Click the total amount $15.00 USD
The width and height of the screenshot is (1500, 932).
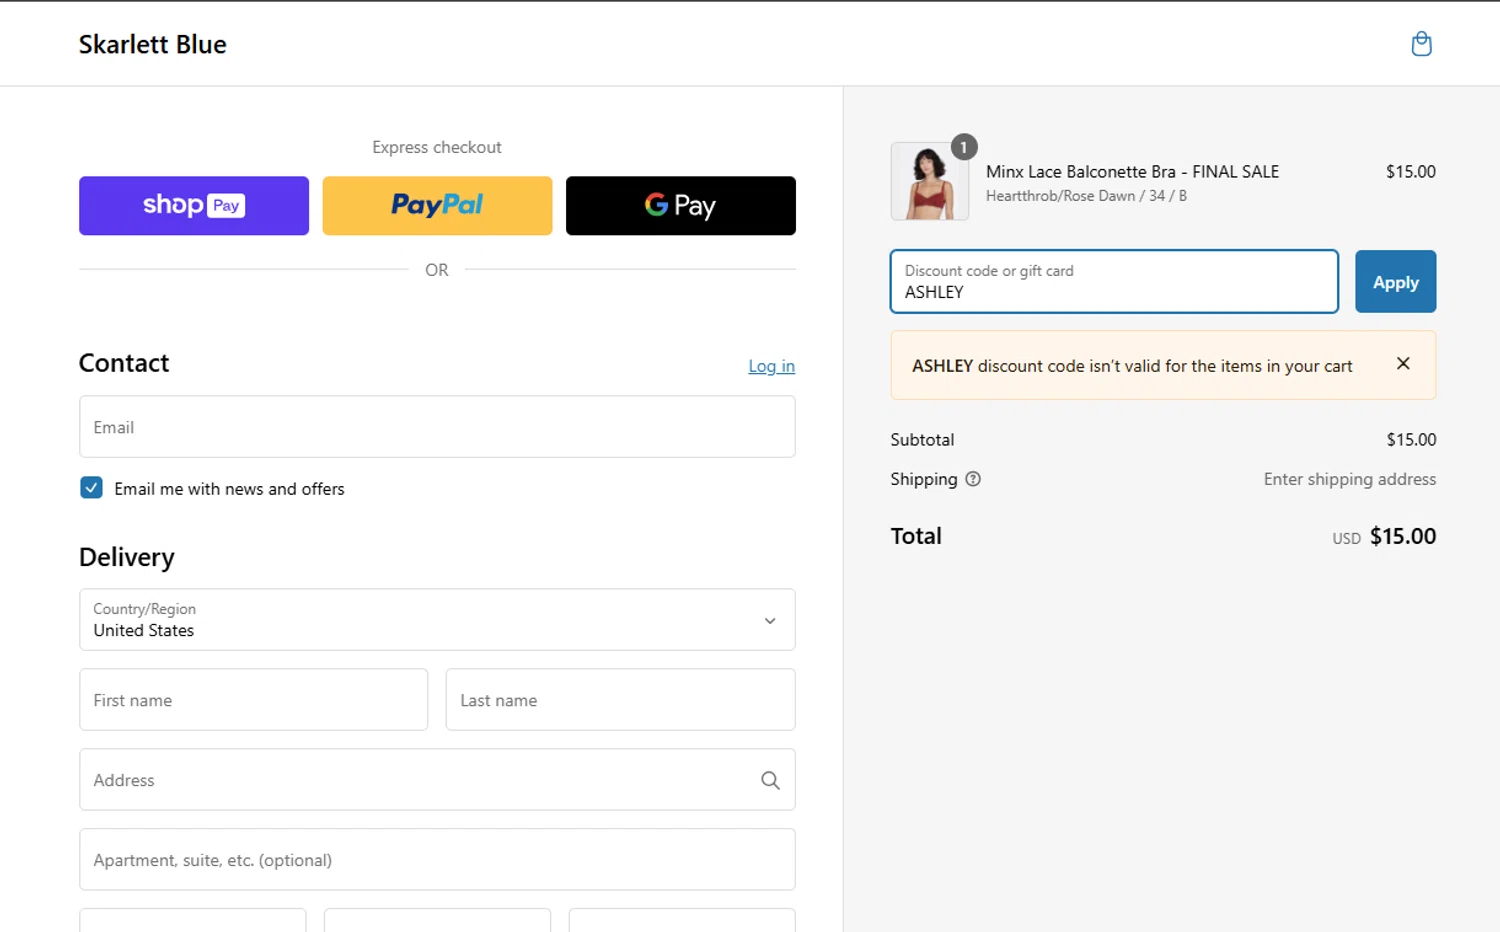click(x=1384, y=537)
